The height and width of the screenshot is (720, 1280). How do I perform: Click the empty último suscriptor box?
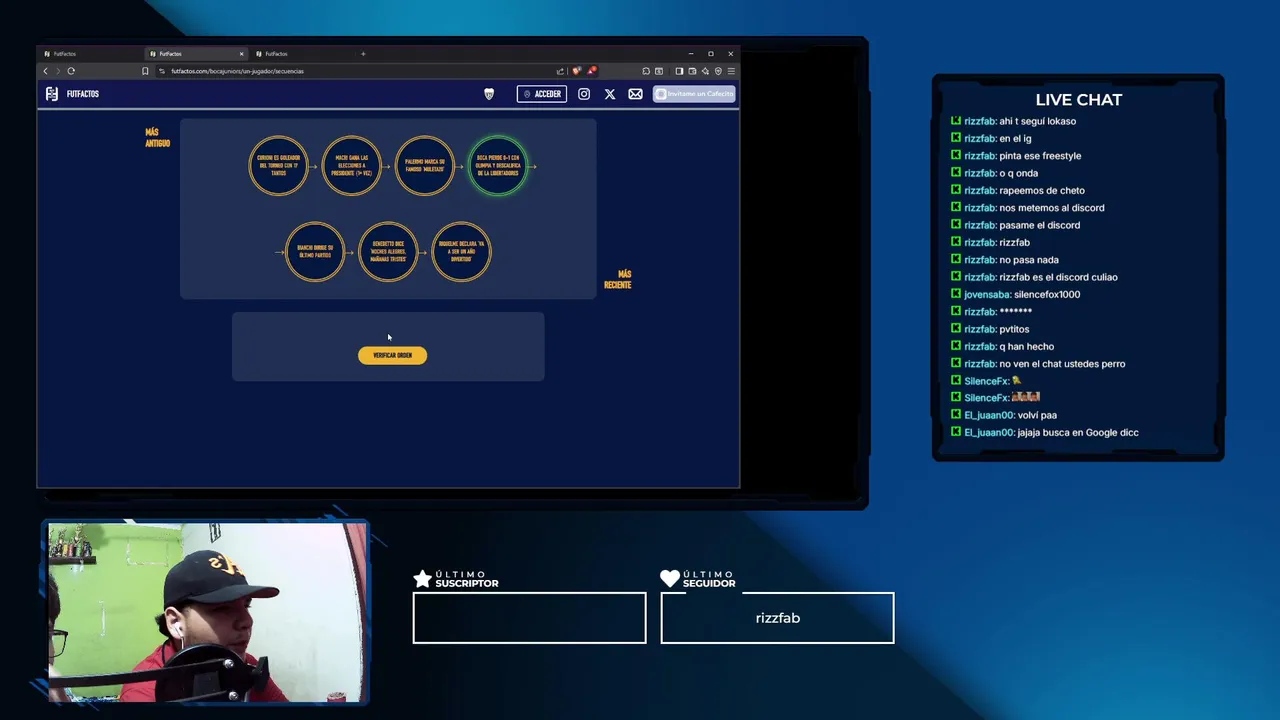tap(529, 618)
